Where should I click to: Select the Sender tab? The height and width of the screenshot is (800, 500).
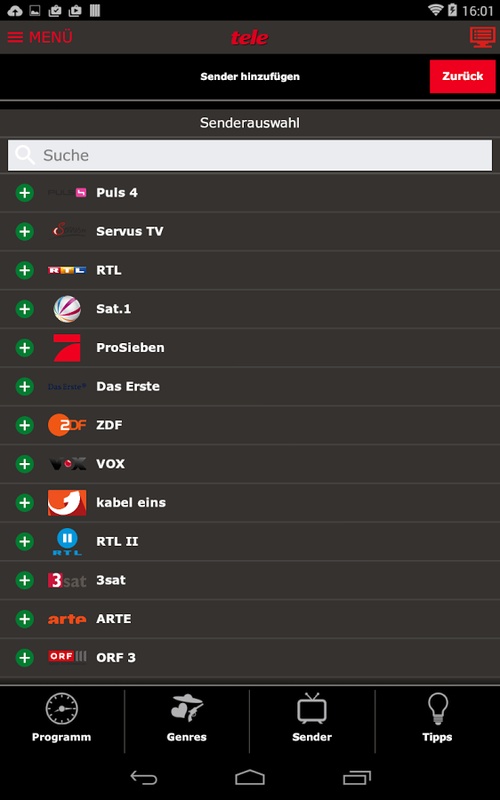coord(312,717)
